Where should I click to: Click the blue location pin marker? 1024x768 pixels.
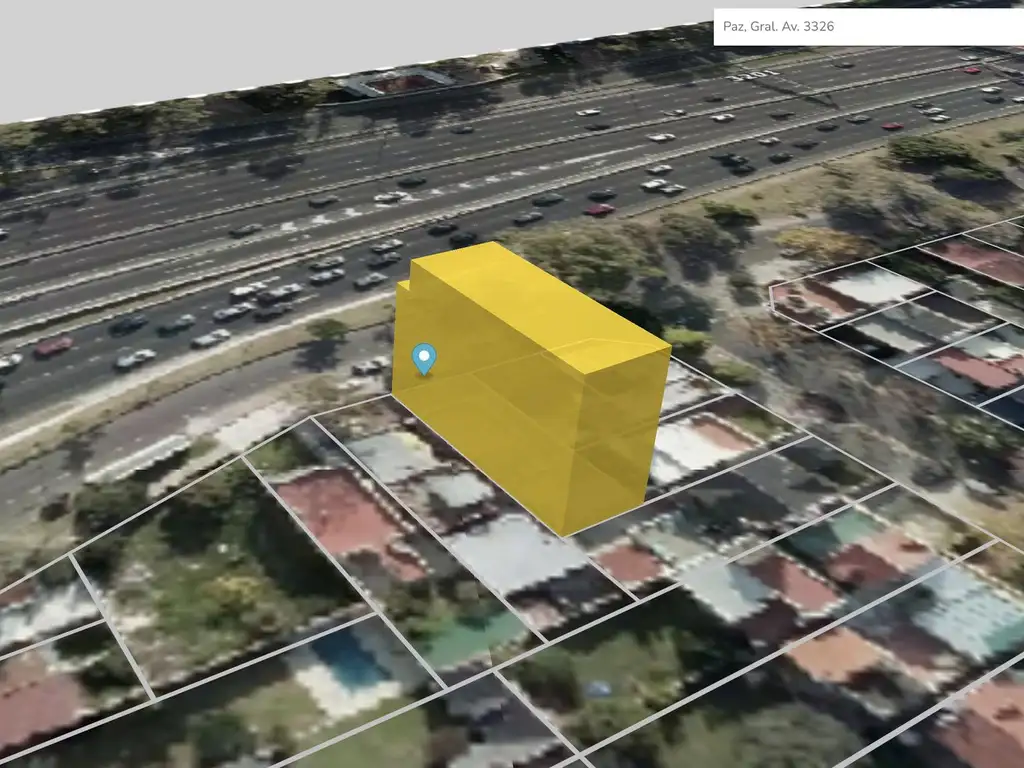425,357
